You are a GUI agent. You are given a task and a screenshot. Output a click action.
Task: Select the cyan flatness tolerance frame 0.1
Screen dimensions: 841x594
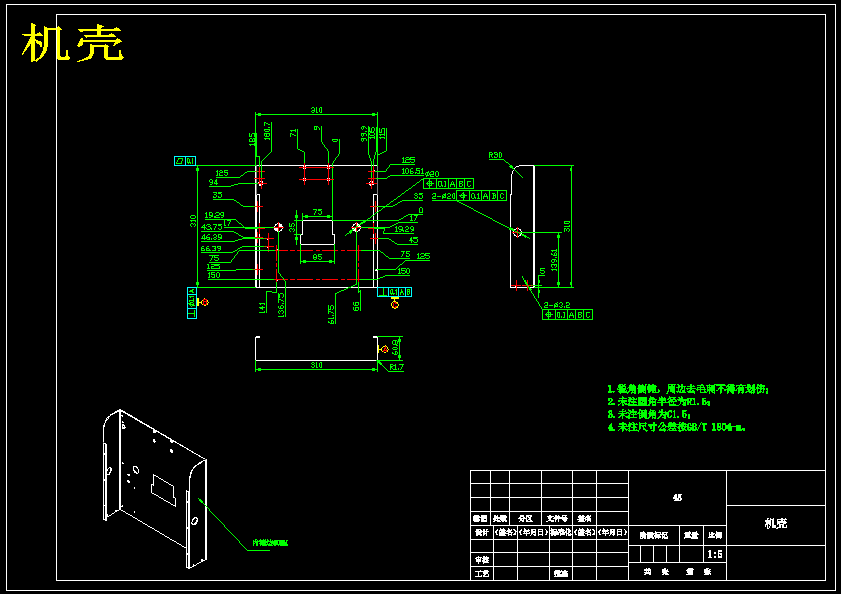click(x=185, y=160)
